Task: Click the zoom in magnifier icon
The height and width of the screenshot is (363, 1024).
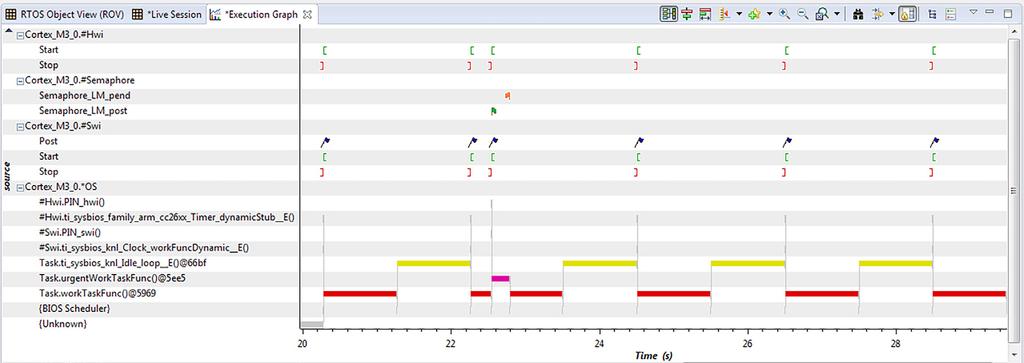Action: tap(784, 14)
